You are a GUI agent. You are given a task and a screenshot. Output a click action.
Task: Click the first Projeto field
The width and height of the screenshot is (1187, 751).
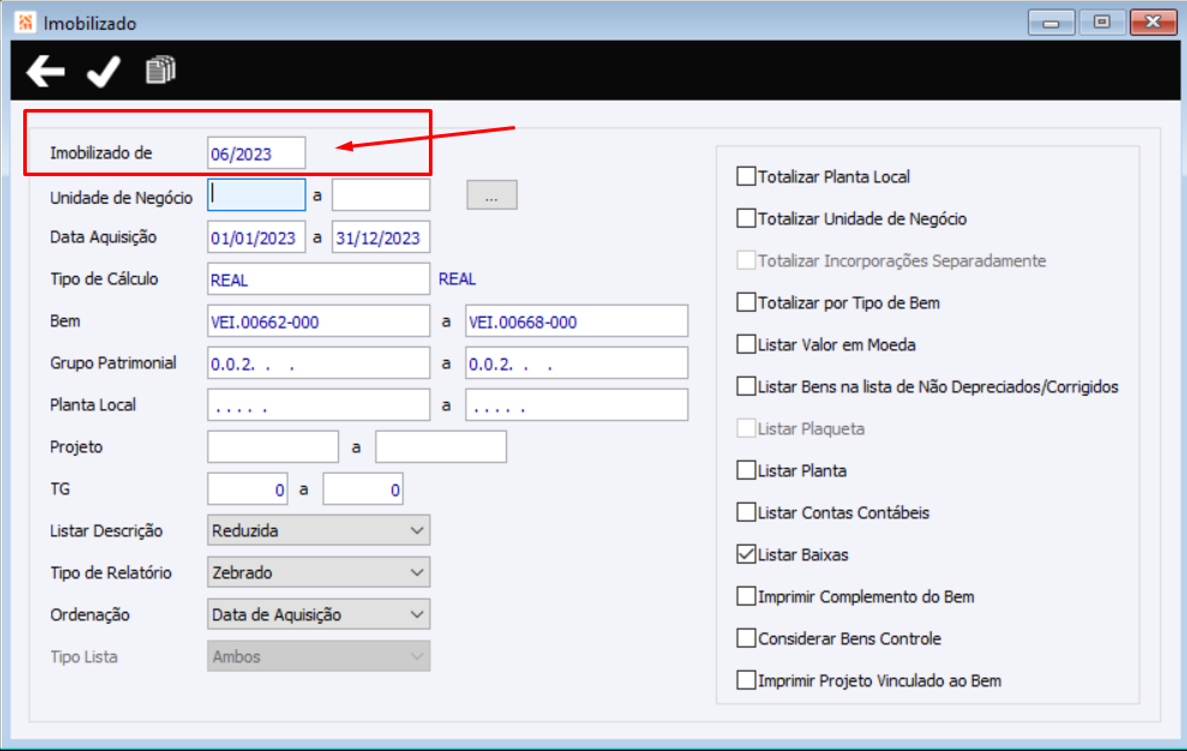coord(273,447)
